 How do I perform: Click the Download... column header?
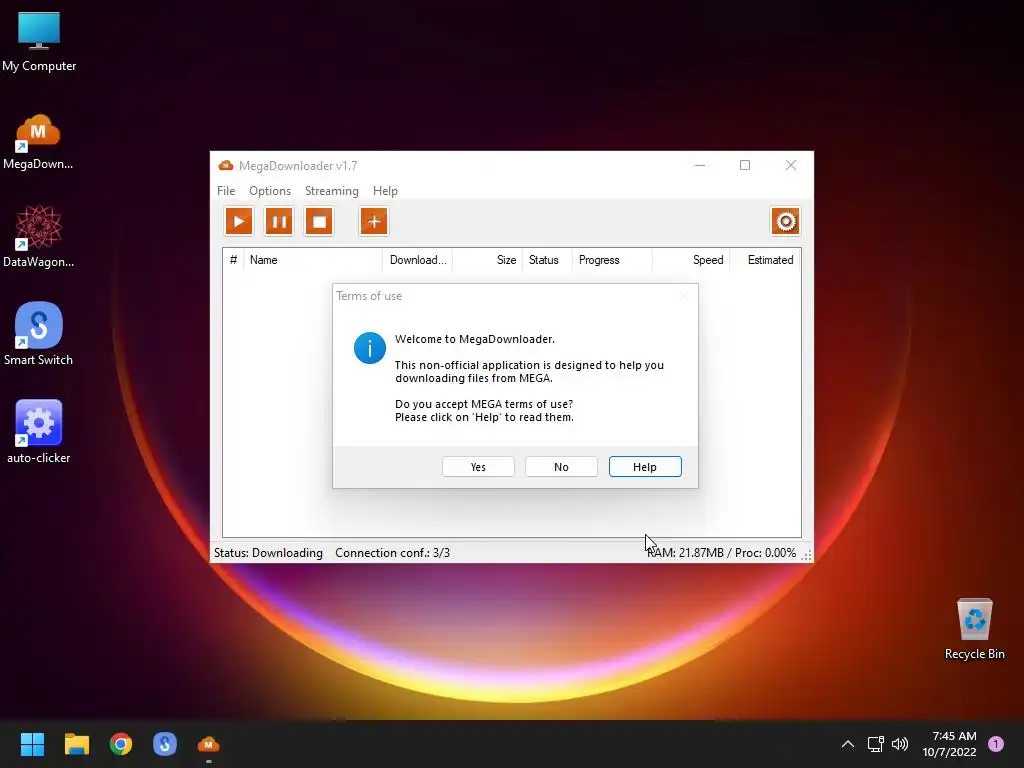[x=417, y=260]
